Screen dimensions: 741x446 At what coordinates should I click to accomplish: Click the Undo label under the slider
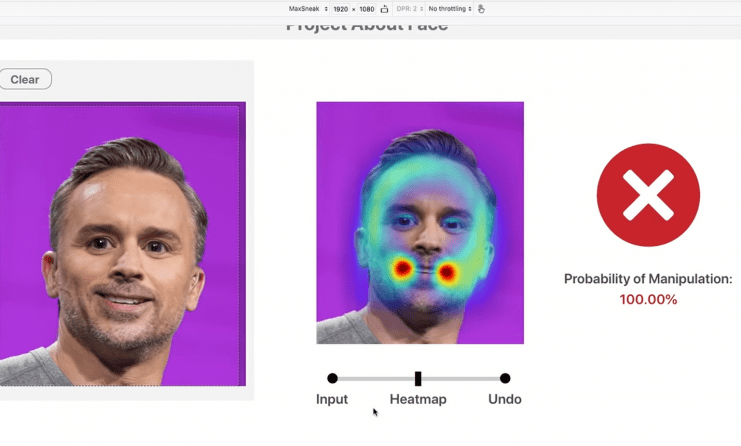(x=505, y=399)
